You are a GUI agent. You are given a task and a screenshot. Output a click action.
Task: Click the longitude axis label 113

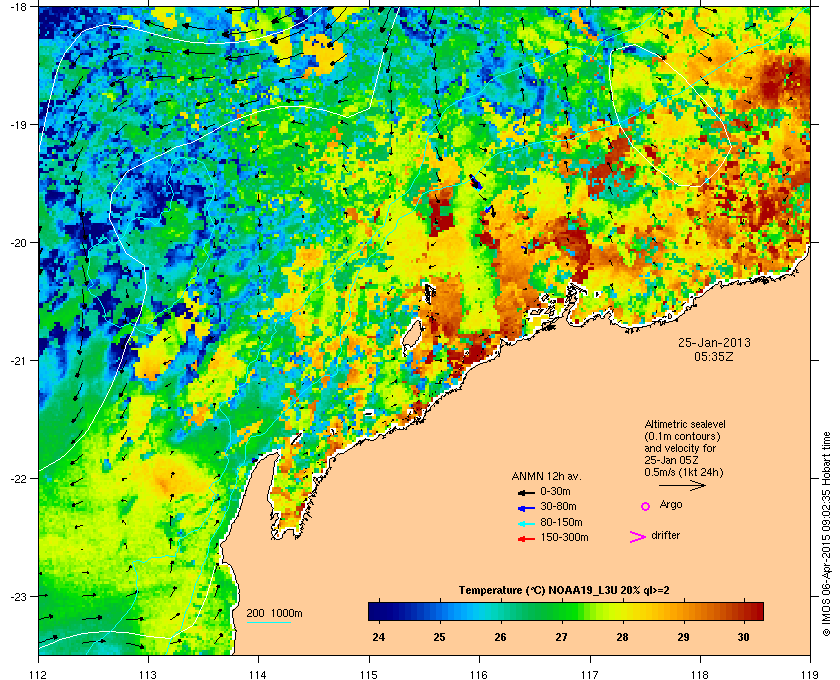tap(148, 674)
